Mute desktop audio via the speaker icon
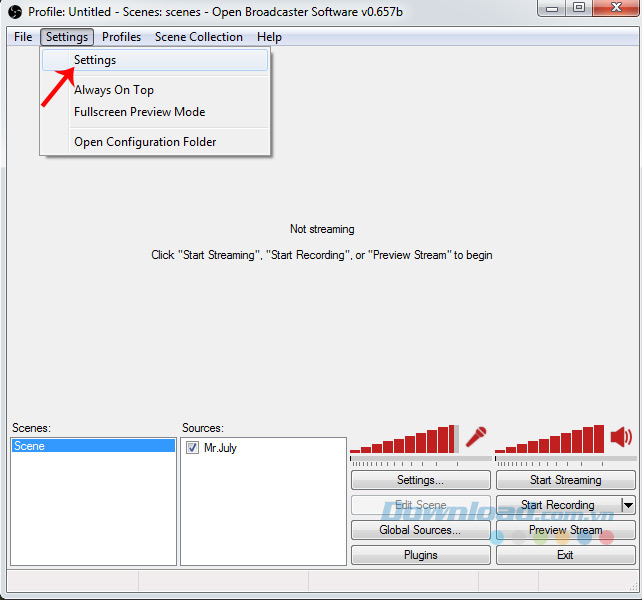642x600 pixels. pyautogui.click(x=621, y=437)
